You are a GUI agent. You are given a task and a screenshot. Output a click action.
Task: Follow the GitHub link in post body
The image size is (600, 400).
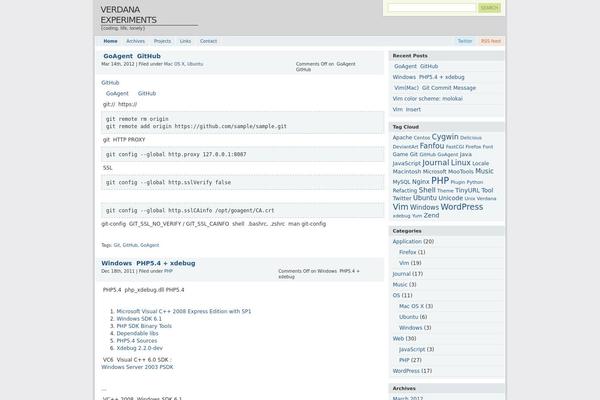110,83
